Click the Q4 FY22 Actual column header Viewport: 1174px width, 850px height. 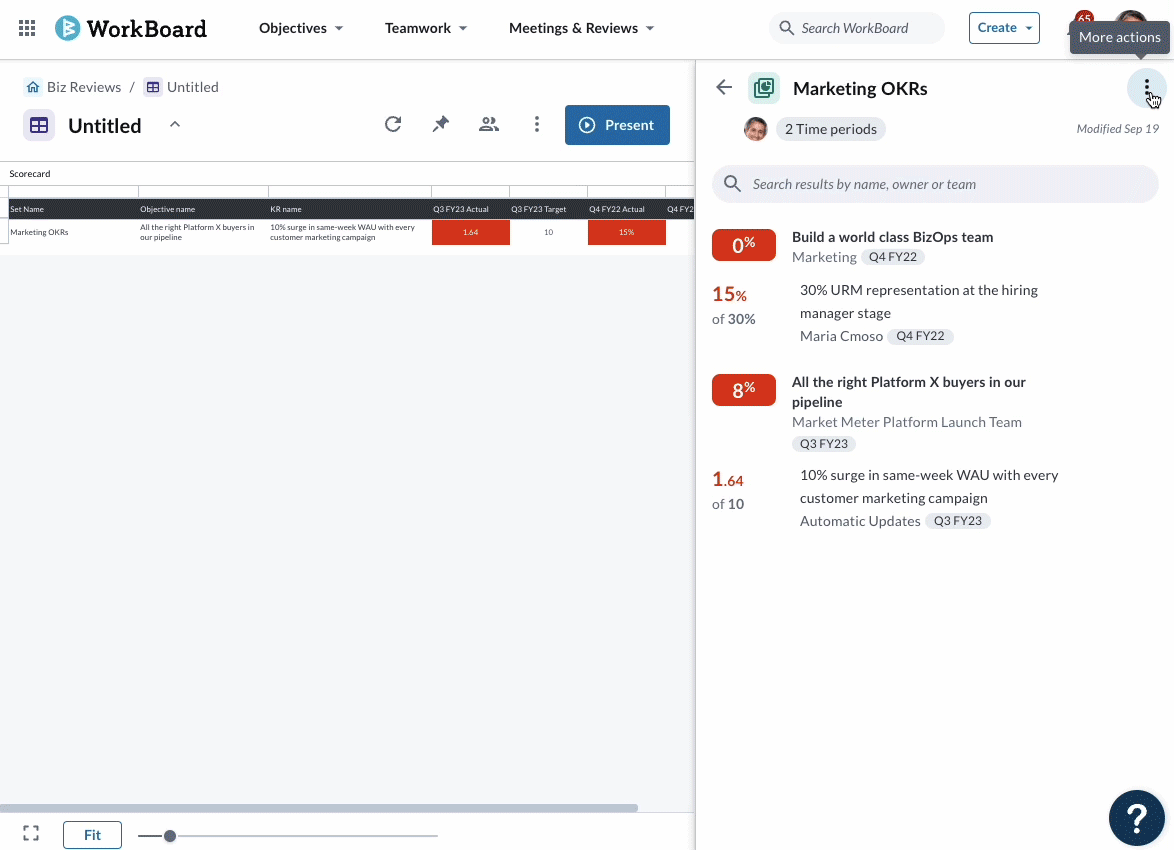pyautogui.click(x=627, y=209)
